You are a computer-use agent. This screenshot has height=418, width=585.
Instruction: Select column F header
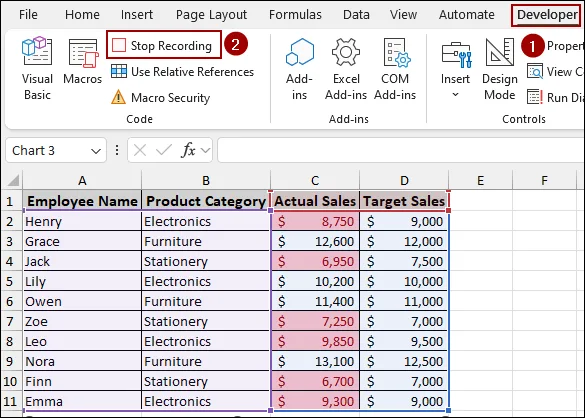click(544, 181)
